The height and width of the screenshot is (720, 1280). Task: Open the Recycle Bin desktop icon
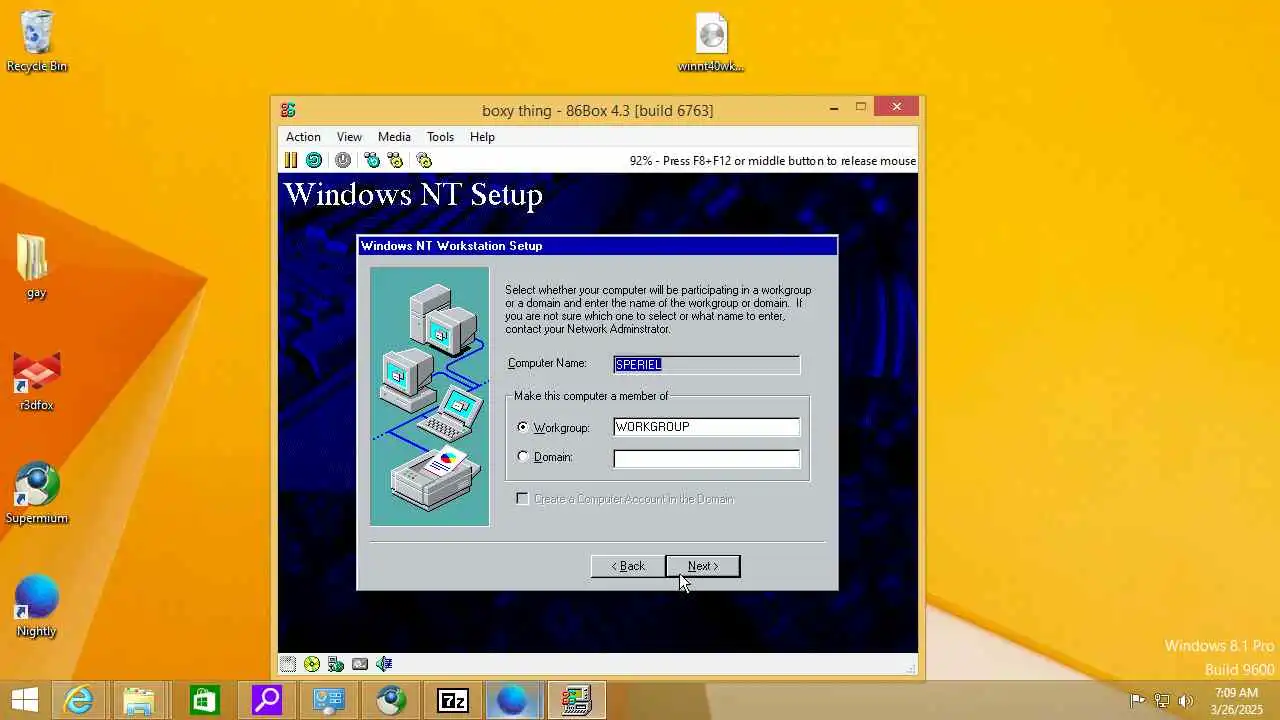click(37, 41)
